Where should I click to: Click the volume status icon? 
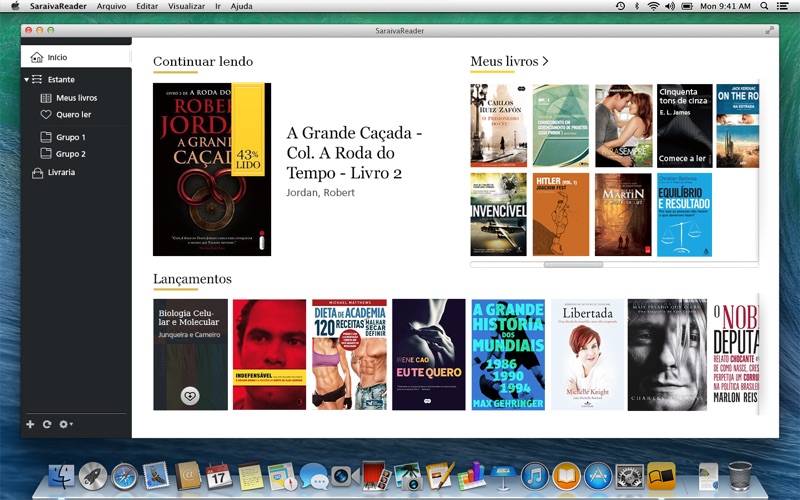[669, 6]
